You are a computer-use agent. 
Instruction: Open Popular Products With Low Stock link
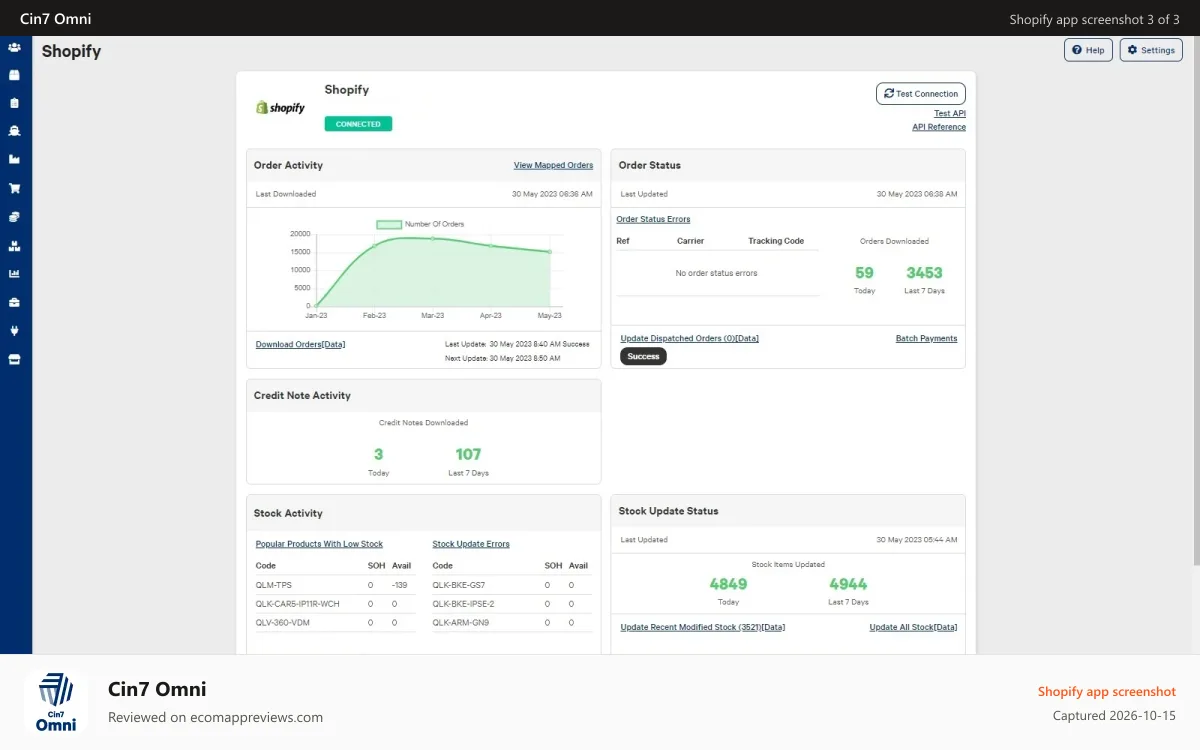(319, 544)
